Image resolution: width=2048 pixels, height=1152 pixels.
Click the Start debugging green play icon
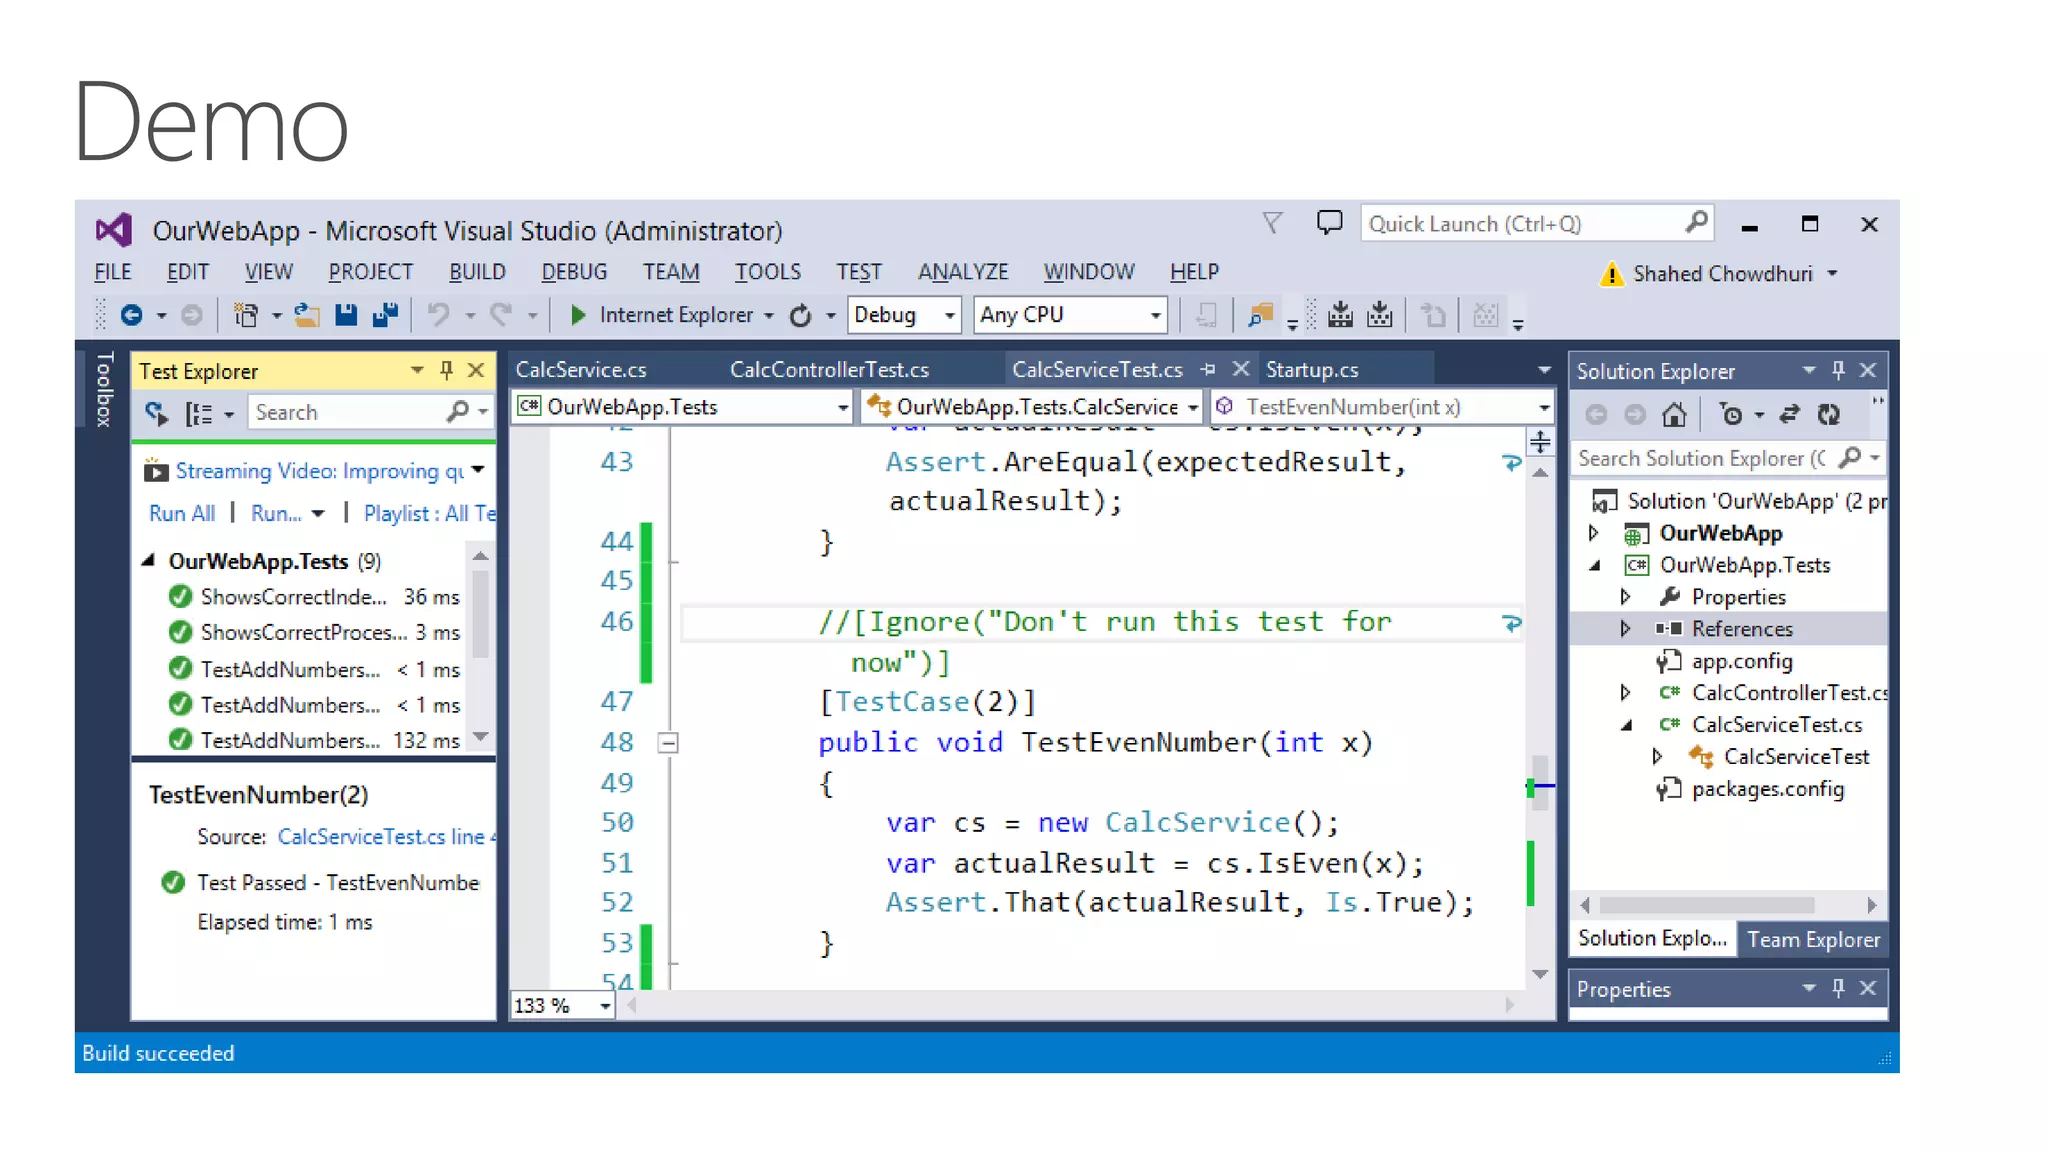[577, 315]
